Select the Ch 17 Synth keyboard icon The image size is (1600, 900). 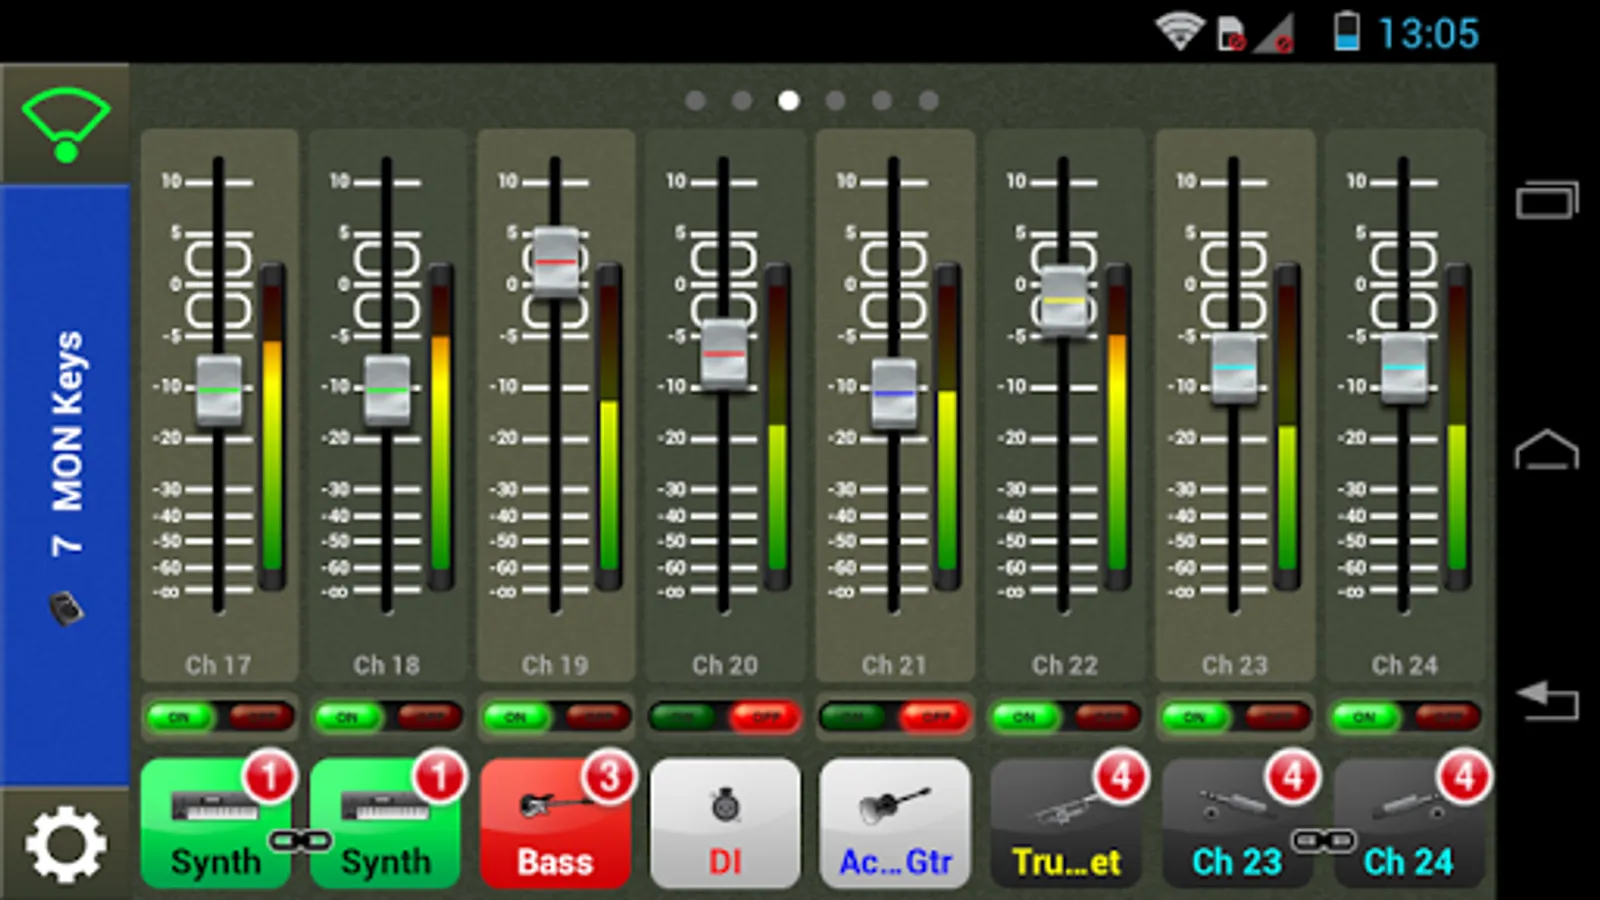[x=216, y=823]
